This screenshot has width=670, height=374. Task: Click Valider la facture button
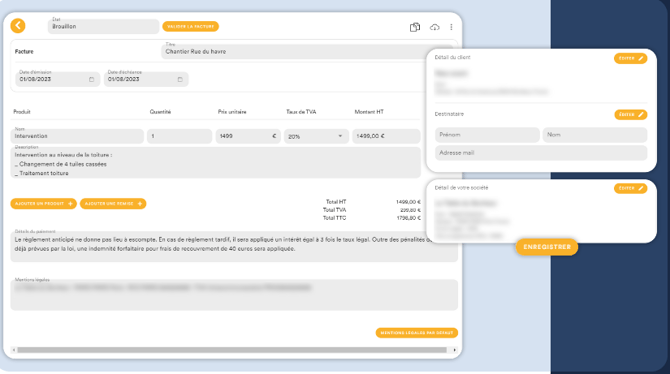[x=191, y=27]
